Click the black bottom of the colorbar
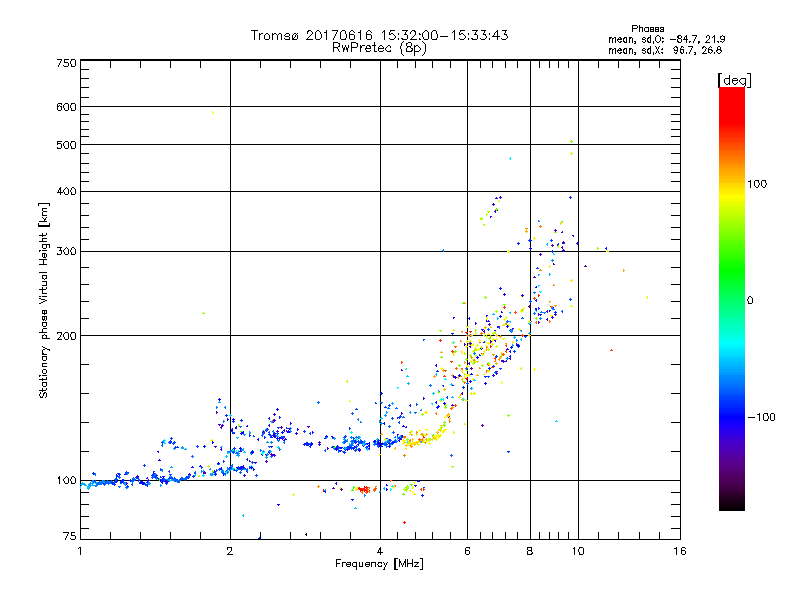The height and width of the screenshot is (600, 800). click(732, 503)
